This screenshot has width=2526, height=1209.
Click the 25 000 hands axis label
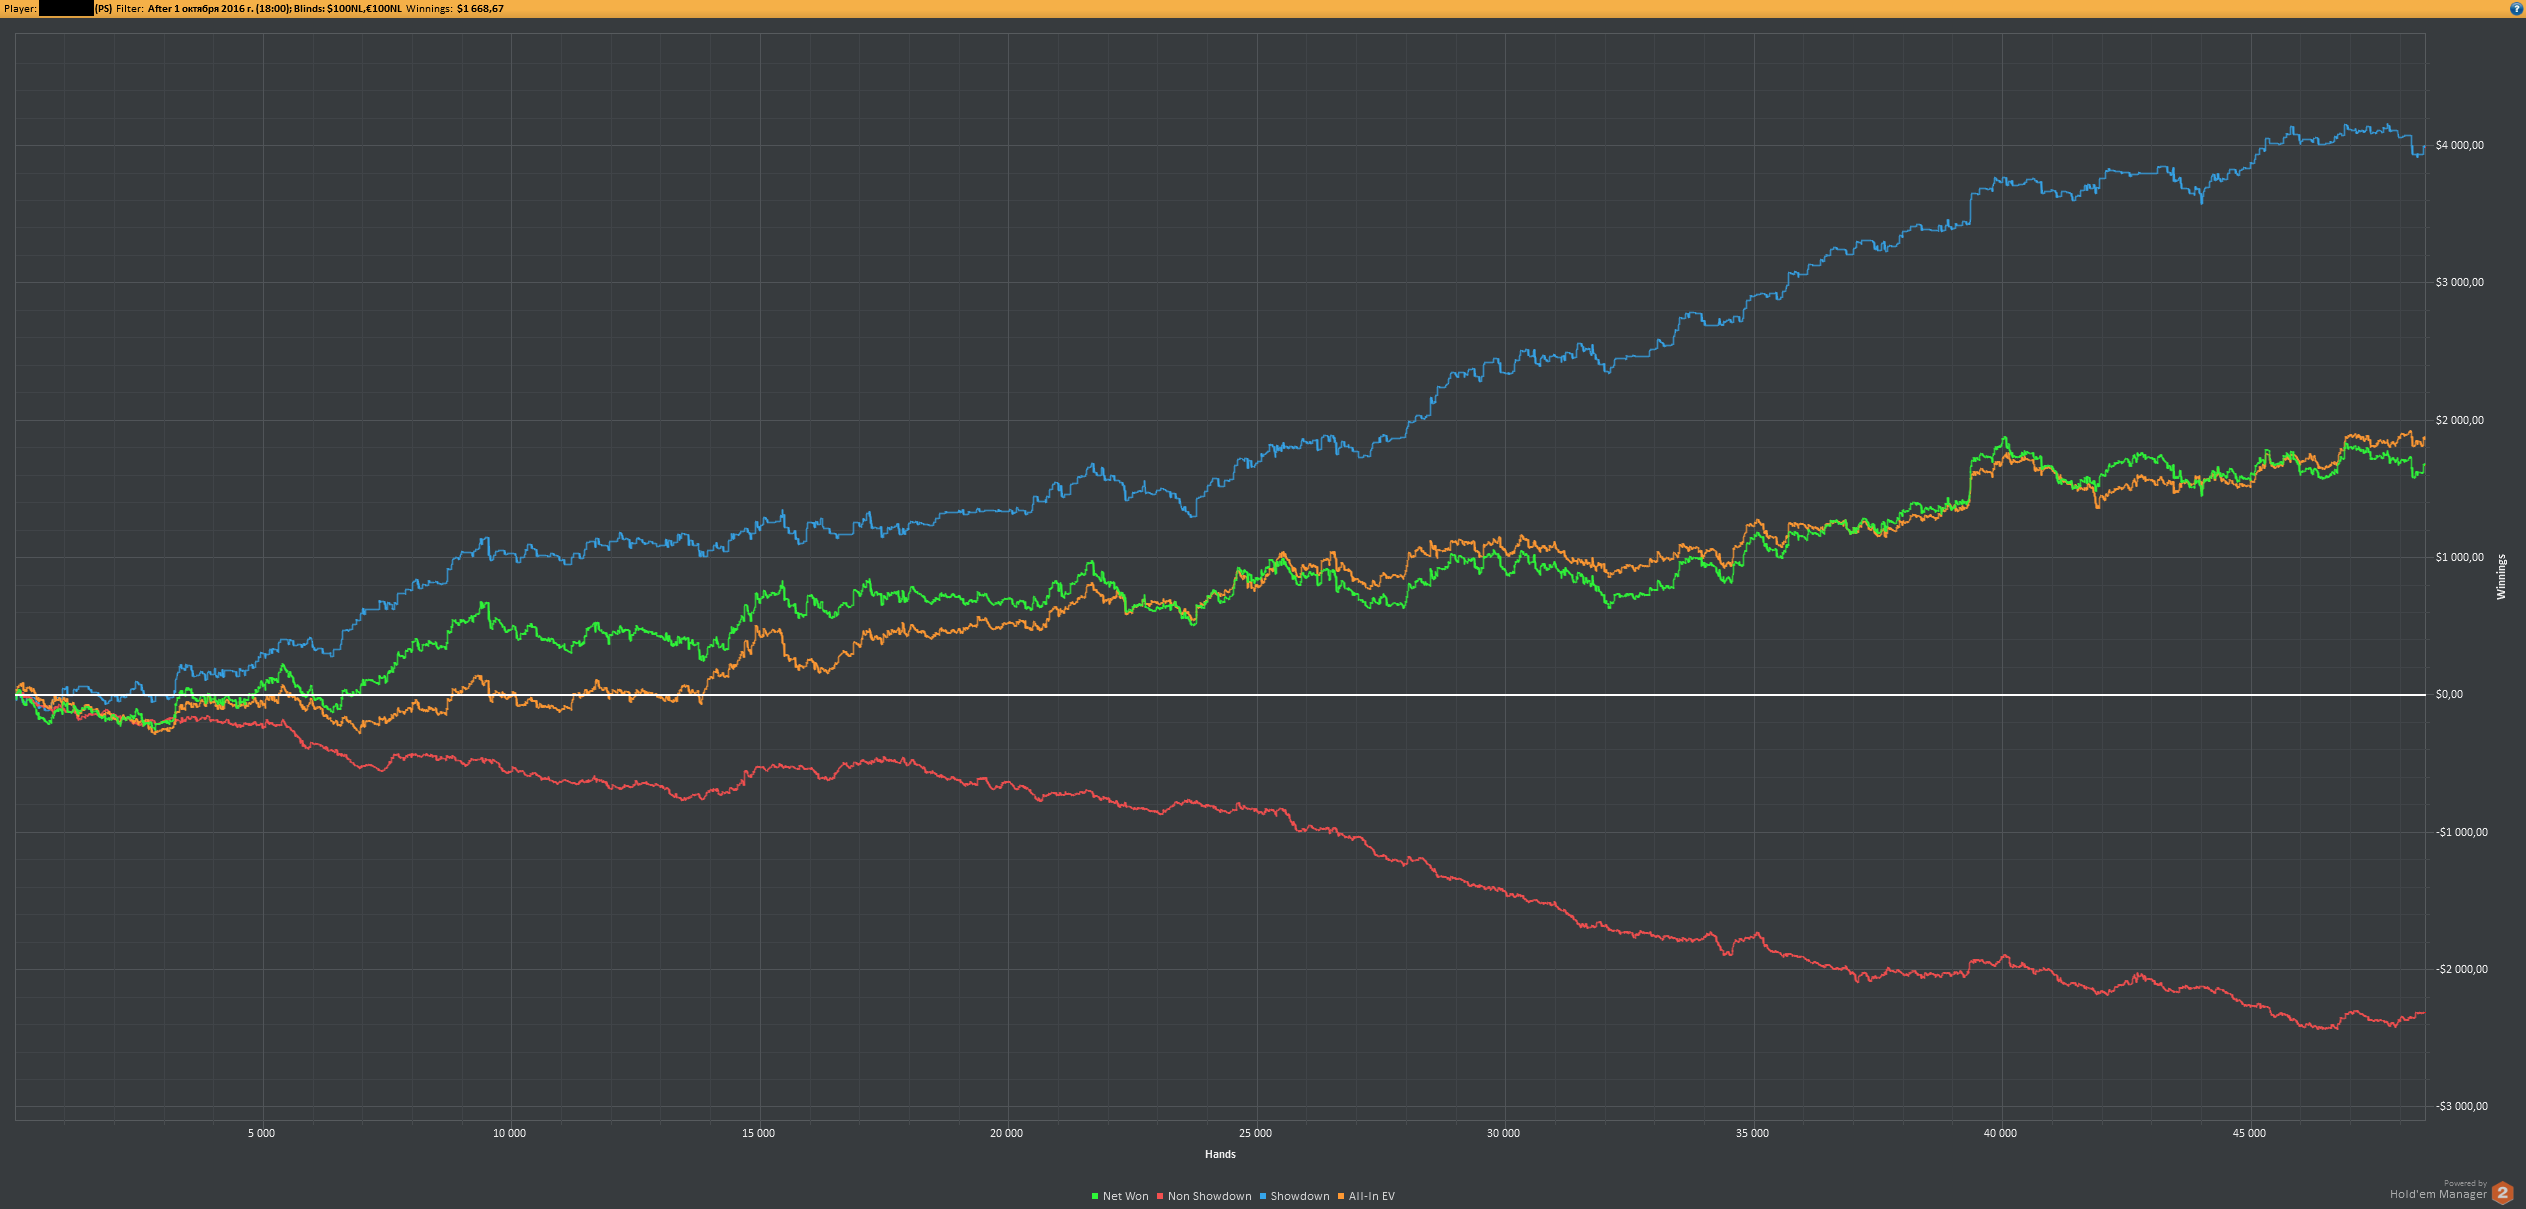tap(1255, 1133)
